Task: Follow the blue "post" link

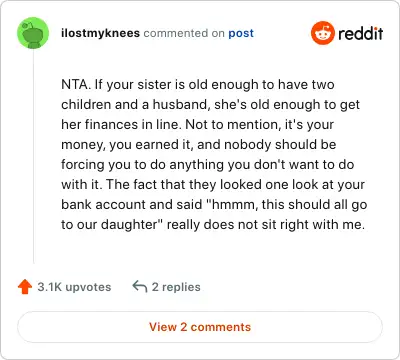Action: tap(241, 33)
